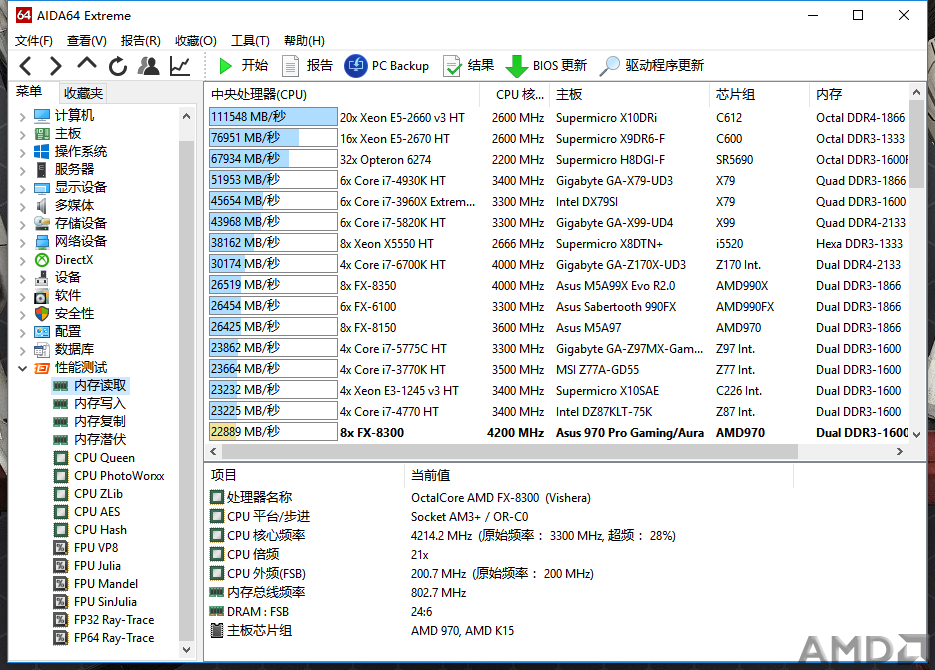Select the 内存复制 benchmark
Viewport: 935px width, 670px height.
click(90, 421)
